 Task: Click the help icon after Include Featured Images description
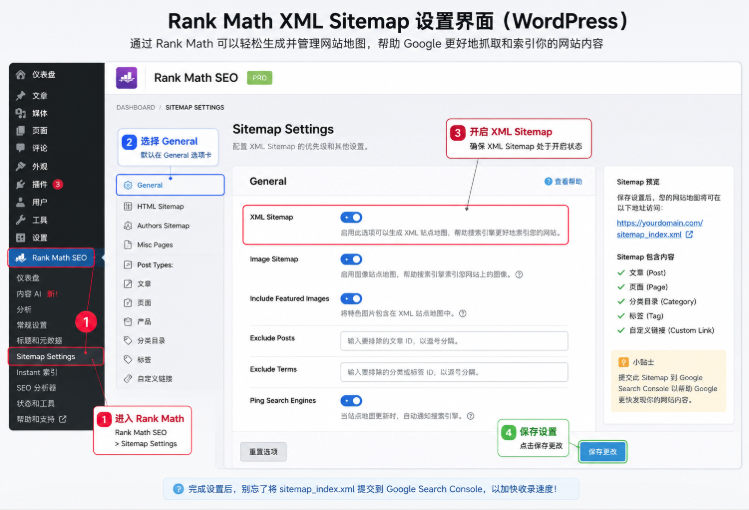click(x=462, y=314)
